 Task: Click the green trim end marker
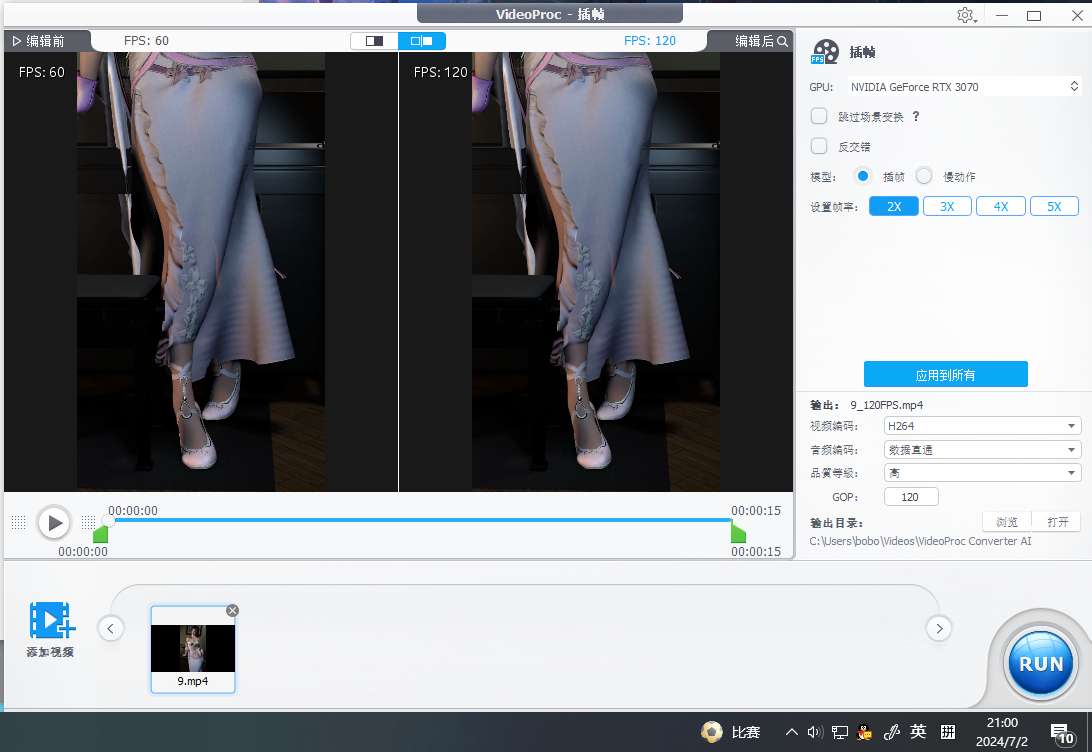(738, 533)
